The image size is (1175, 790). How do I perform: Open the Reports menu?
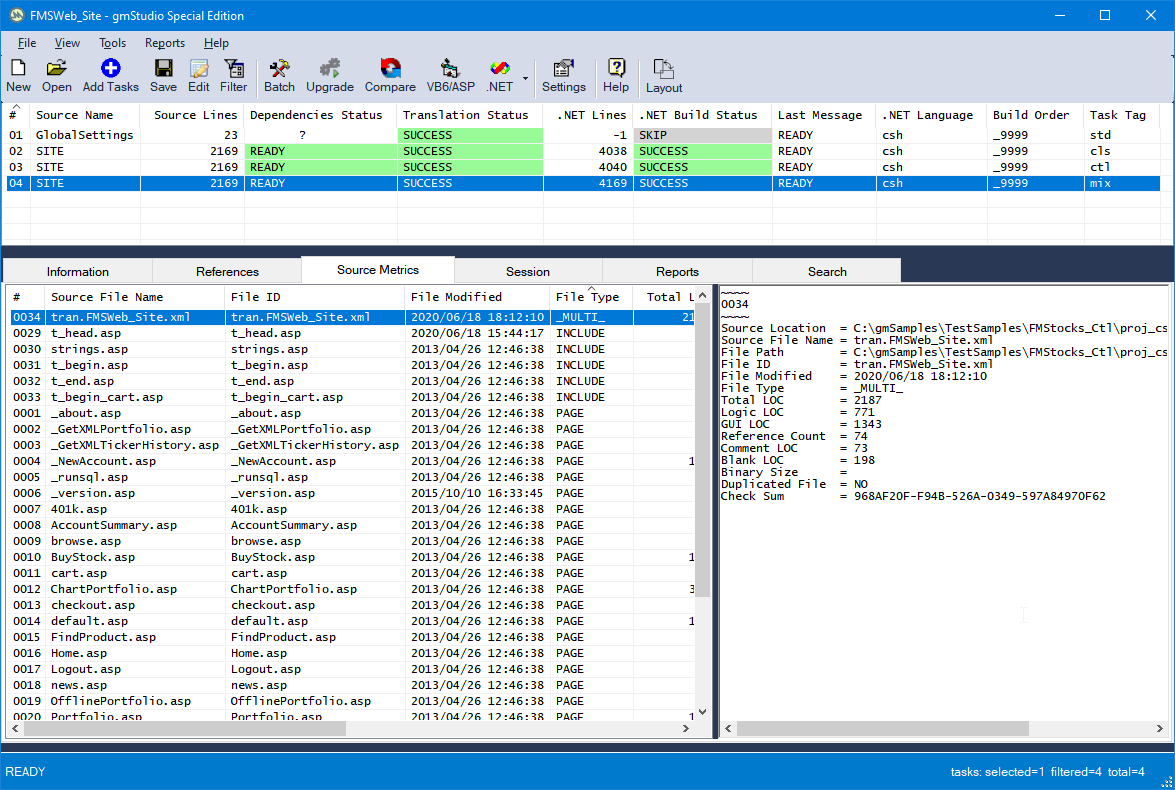tap(165, 43)
